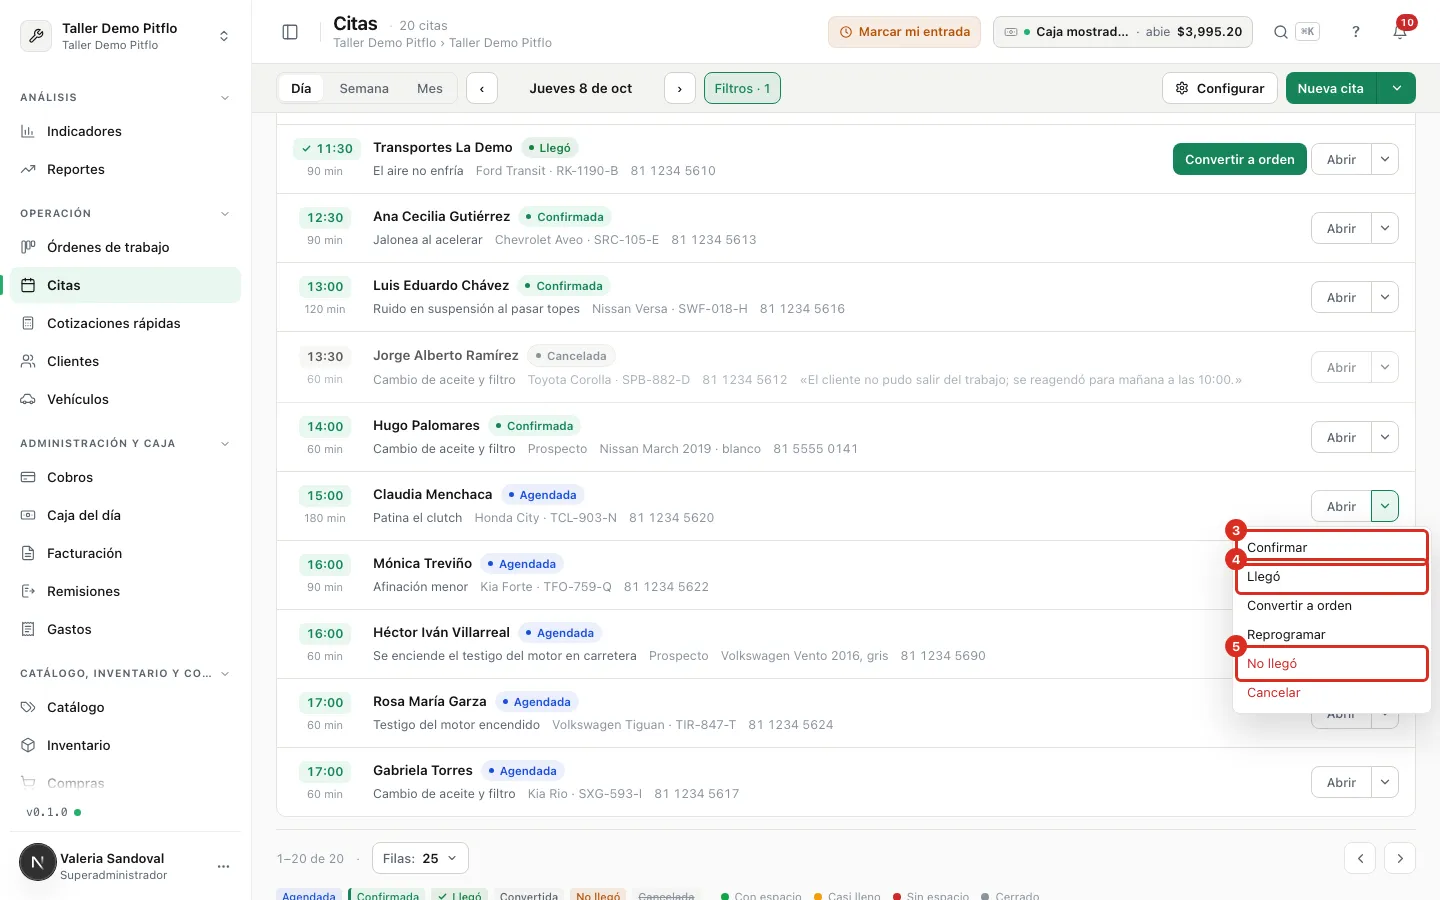
Task: Open Cotizaciones rápidas in sidebar
Action: point(125,323)
